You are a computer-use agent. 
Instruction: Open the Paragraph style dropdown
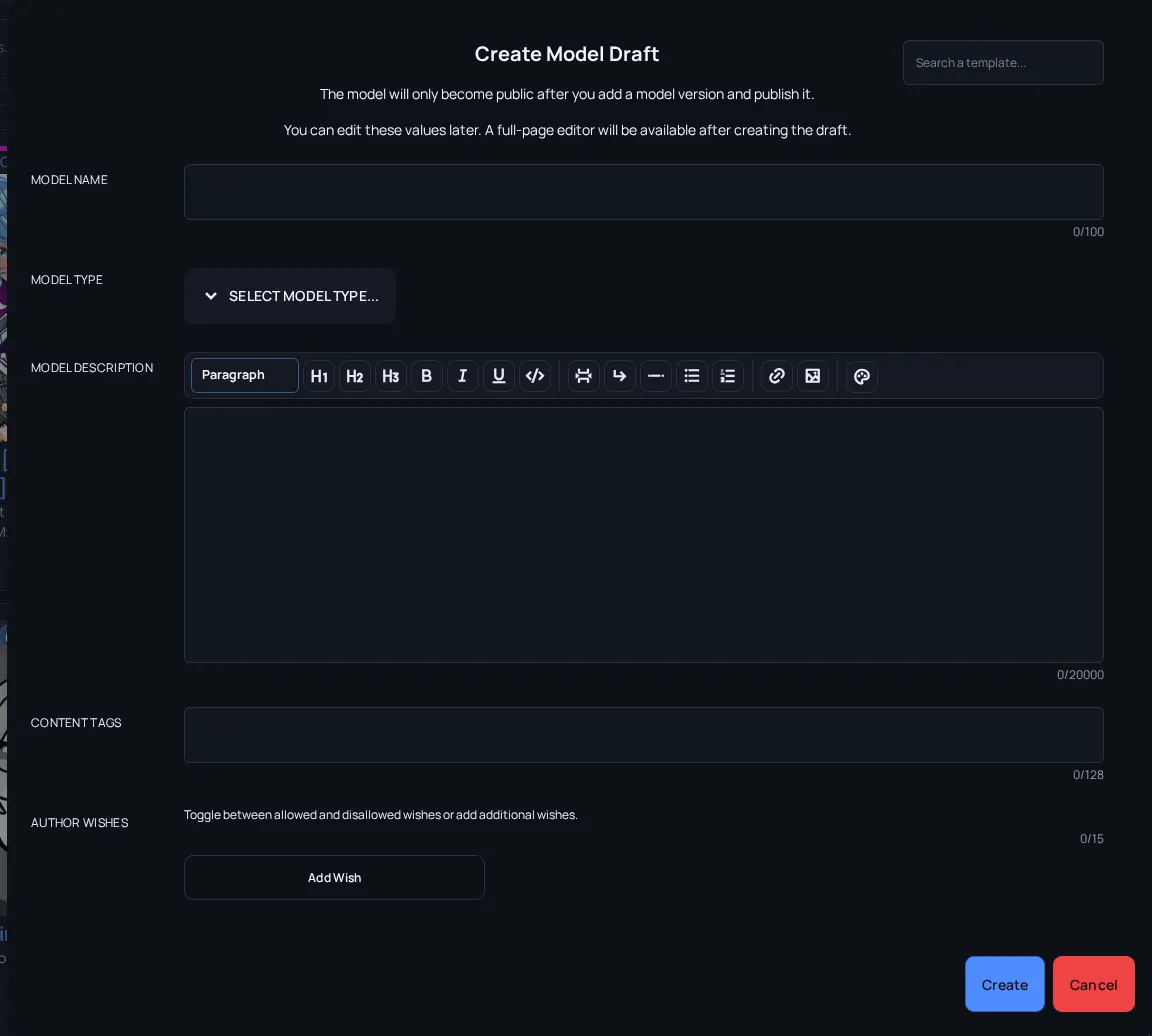pos(245,375)
